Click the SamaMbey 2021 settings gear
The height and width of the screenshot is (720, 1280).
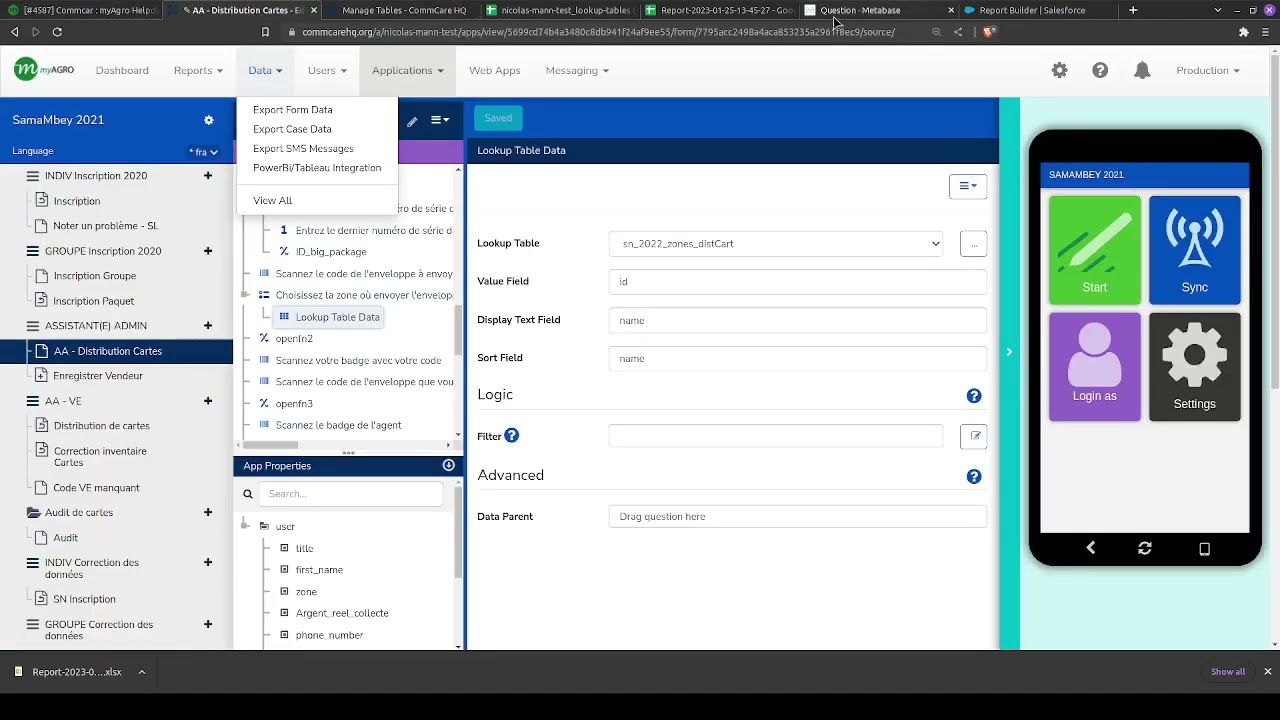[x=208, y=120]
